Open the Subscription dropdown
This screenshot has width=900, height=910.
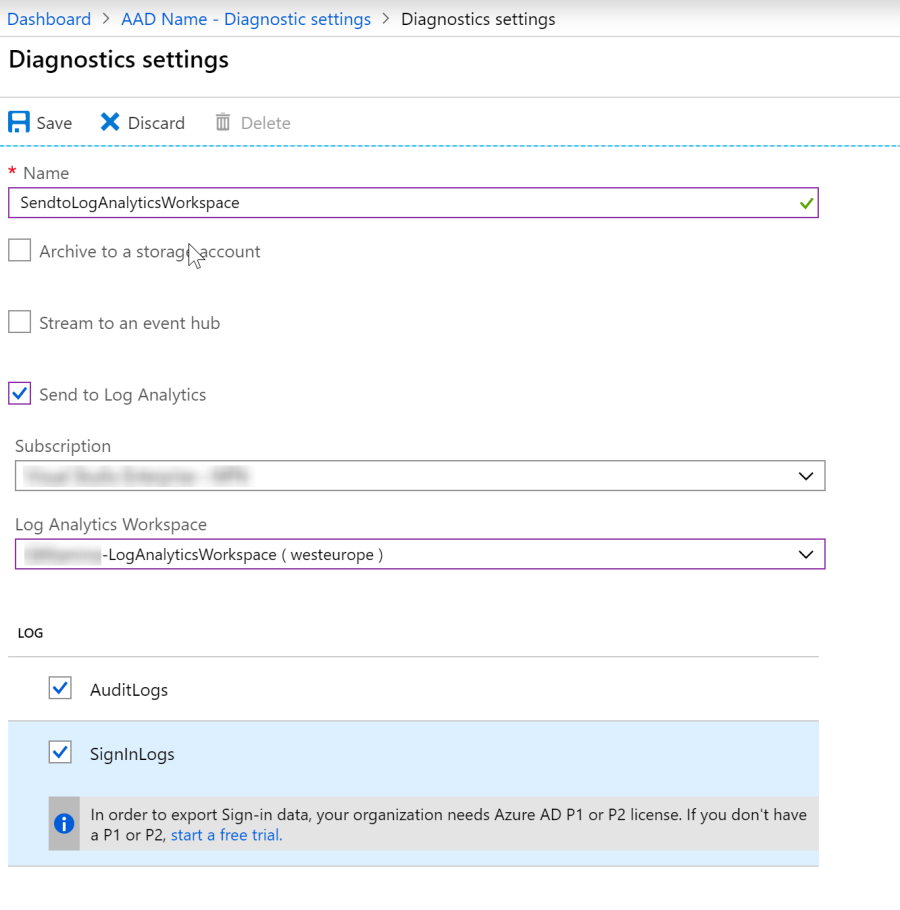pos(420,476)
